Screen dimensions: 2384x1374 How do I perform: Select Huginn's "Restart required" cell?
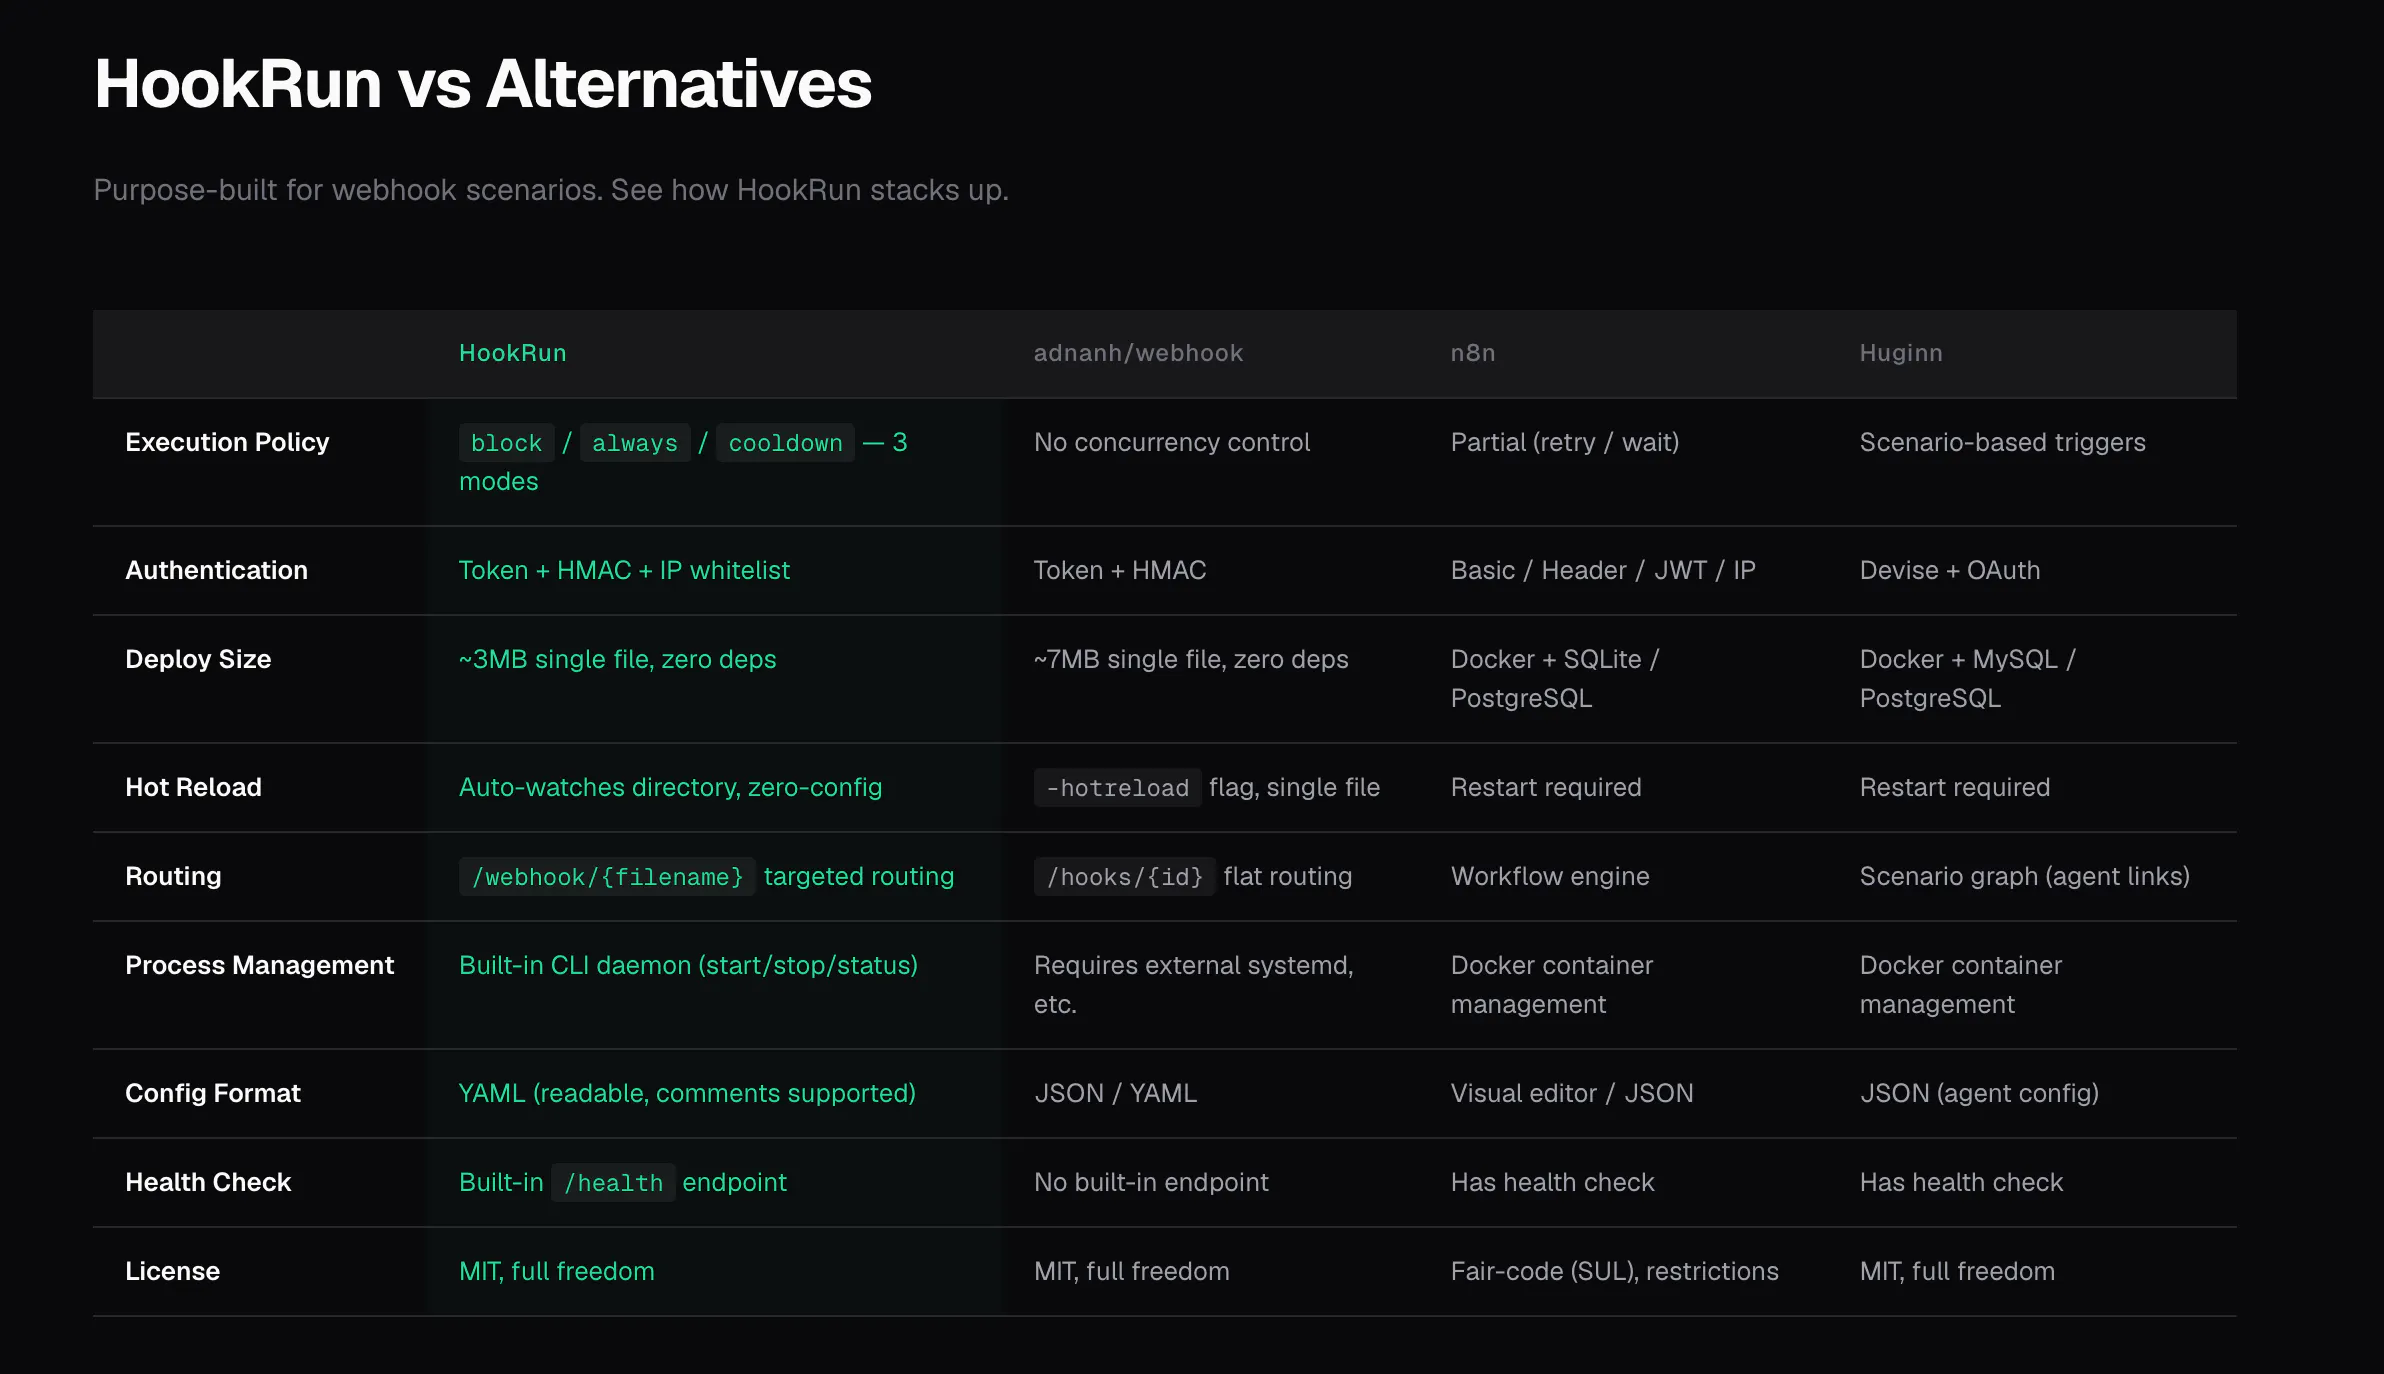point(1955,787)
